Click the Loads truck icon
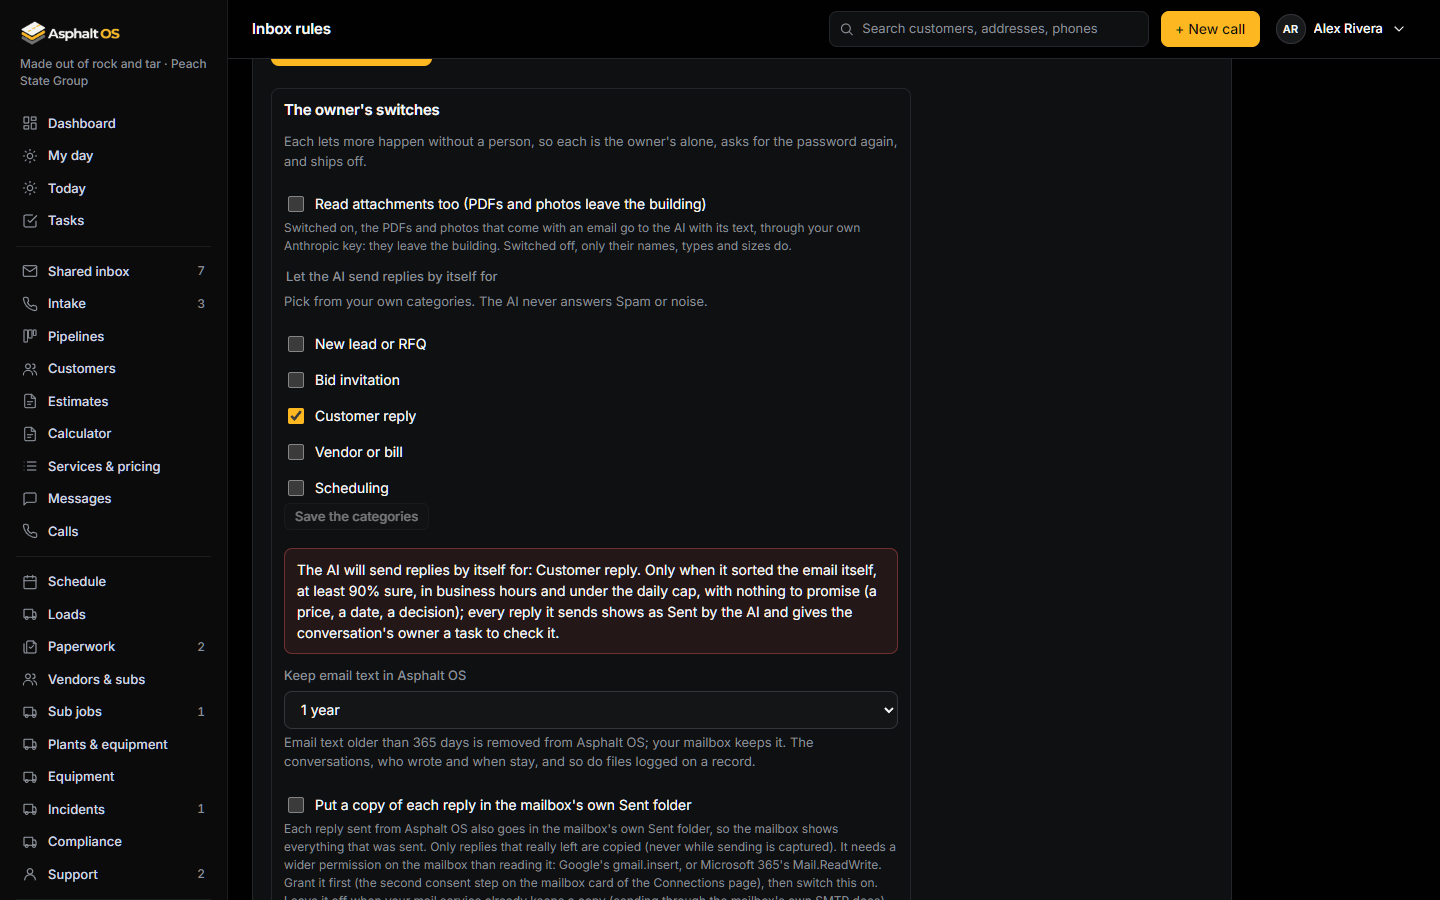Image resolution: width=1440 pixels, height=900 pixels. 30,614
